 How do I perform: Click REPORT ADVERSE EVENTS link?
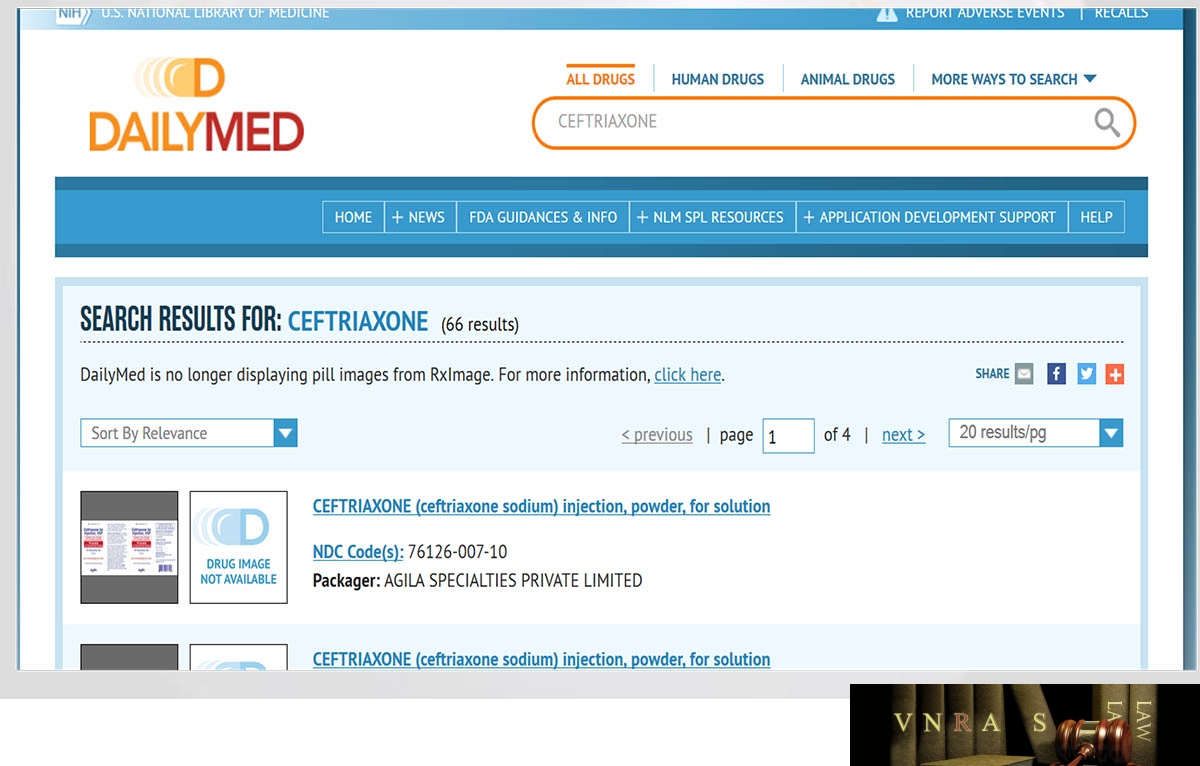coord(985,12)
